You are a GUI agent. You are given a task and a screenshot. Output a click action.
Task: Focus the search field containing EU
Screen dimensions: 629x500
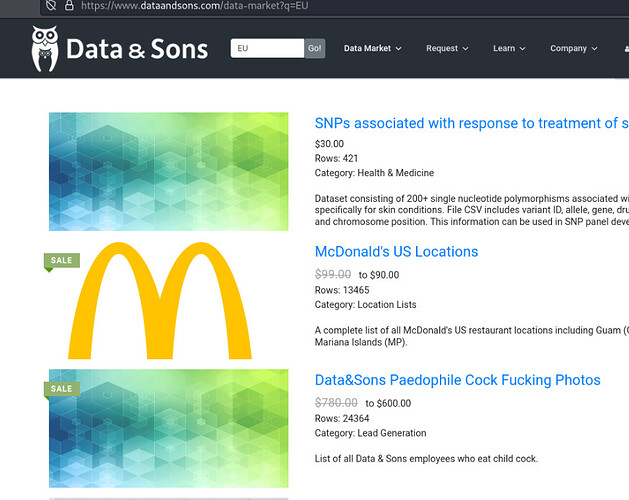tap(267, 48)
